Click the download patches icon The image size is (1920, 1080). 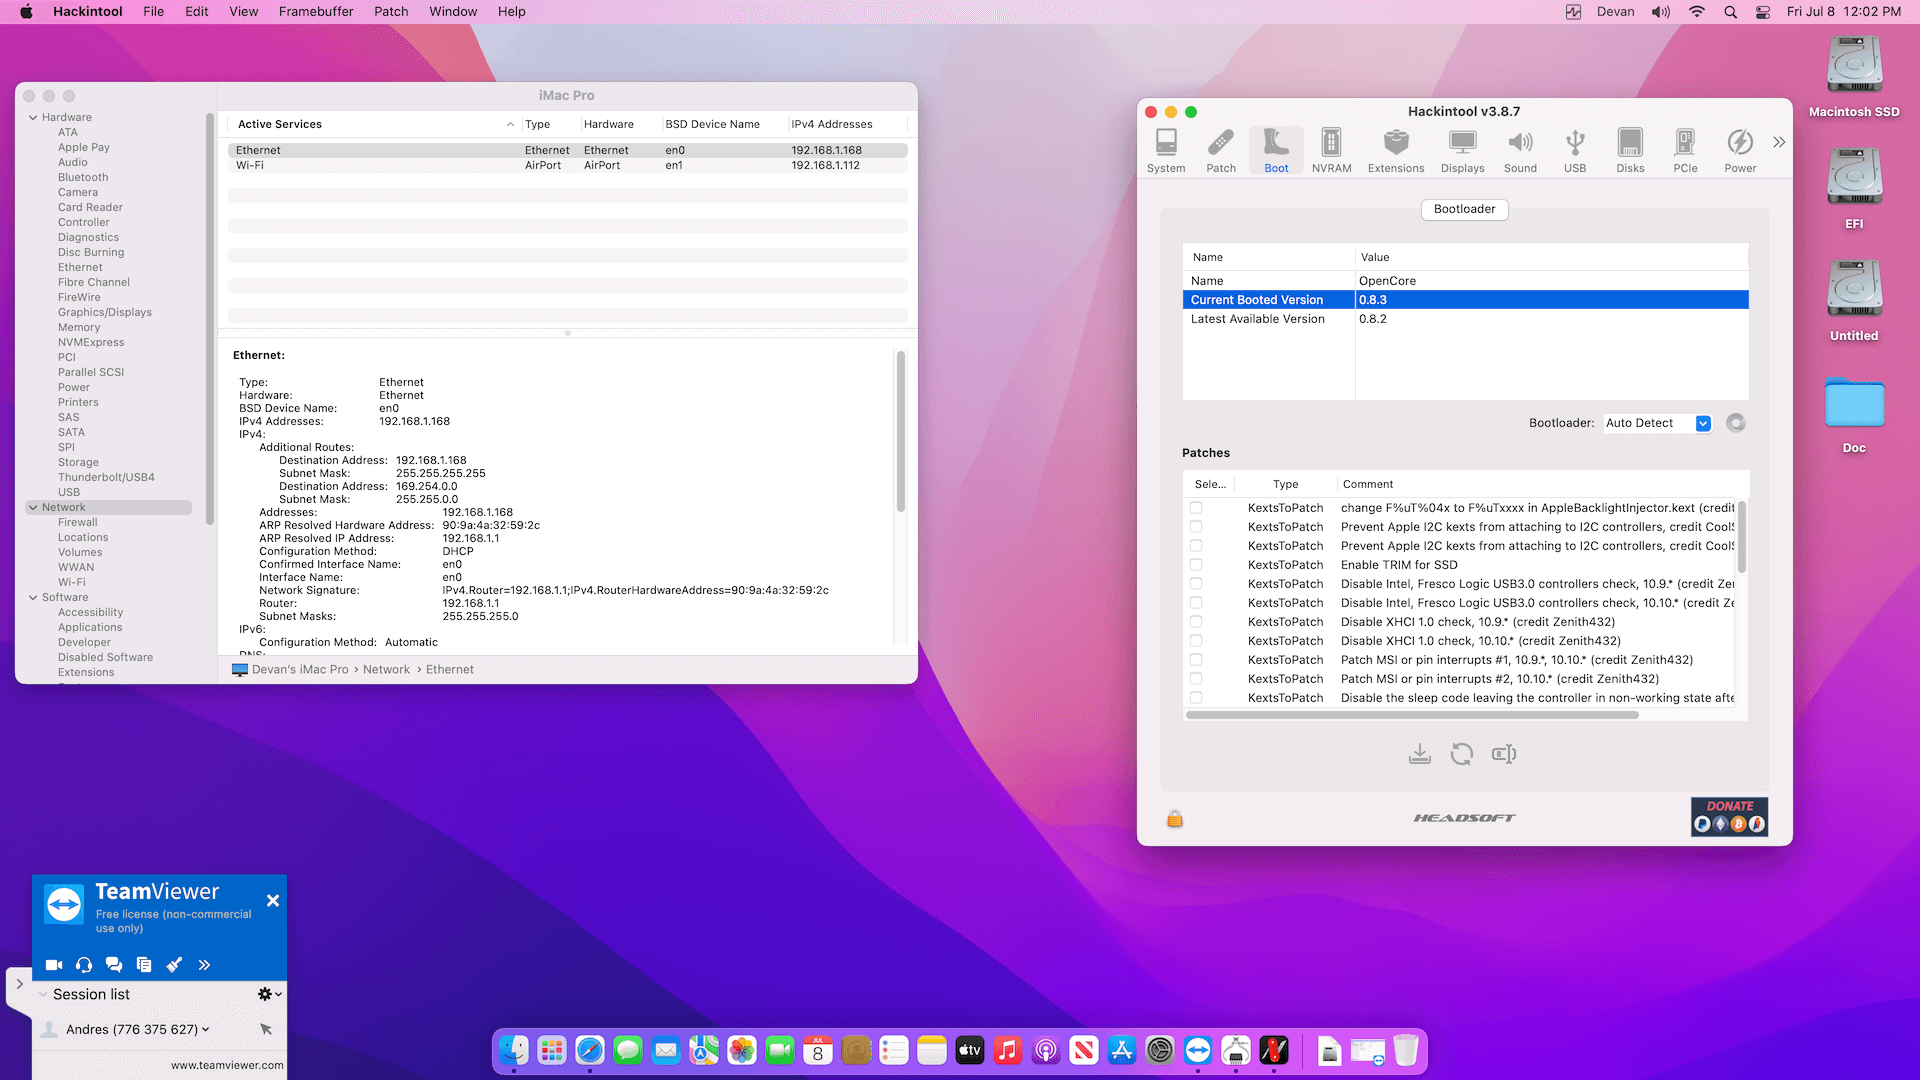[1419, 754]
